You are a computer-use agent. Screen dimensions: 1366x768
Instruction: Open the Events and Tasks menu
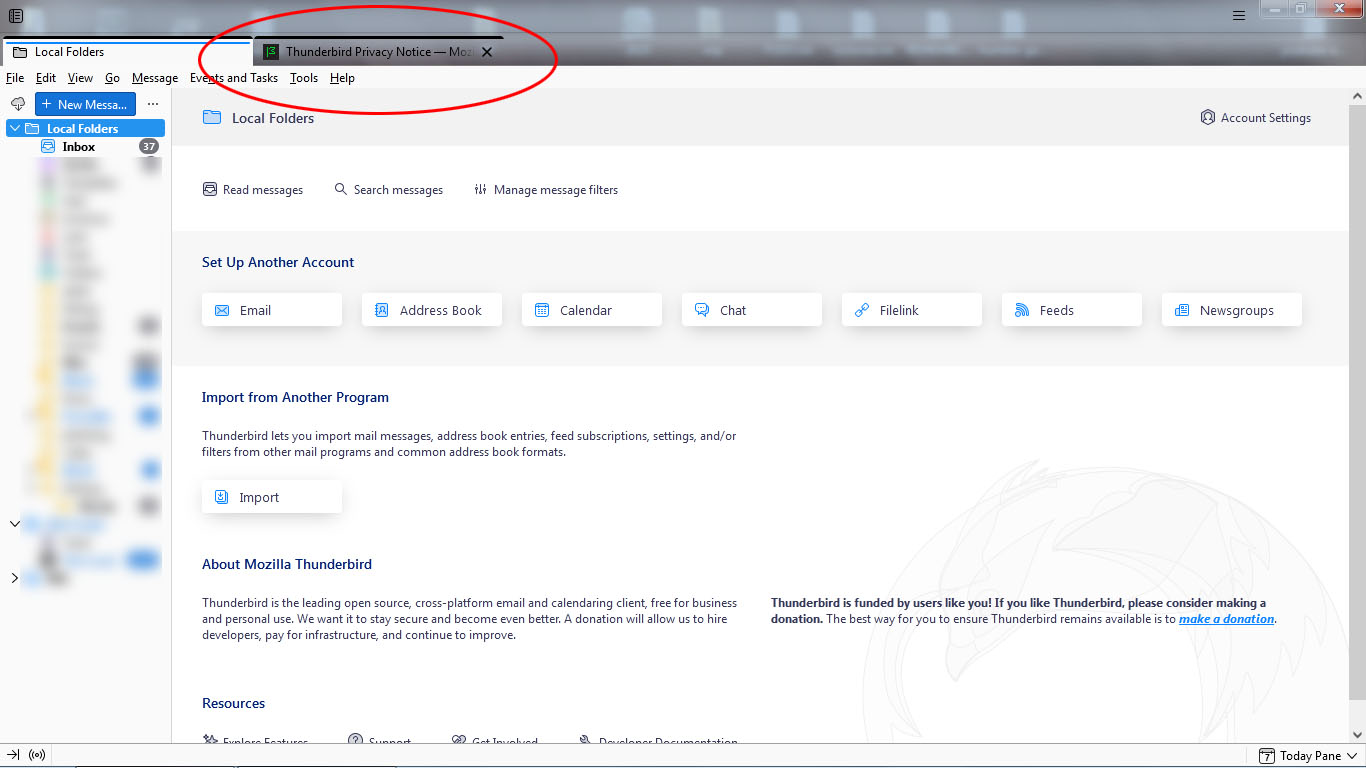pyautogui.click(x=234, y=78)
